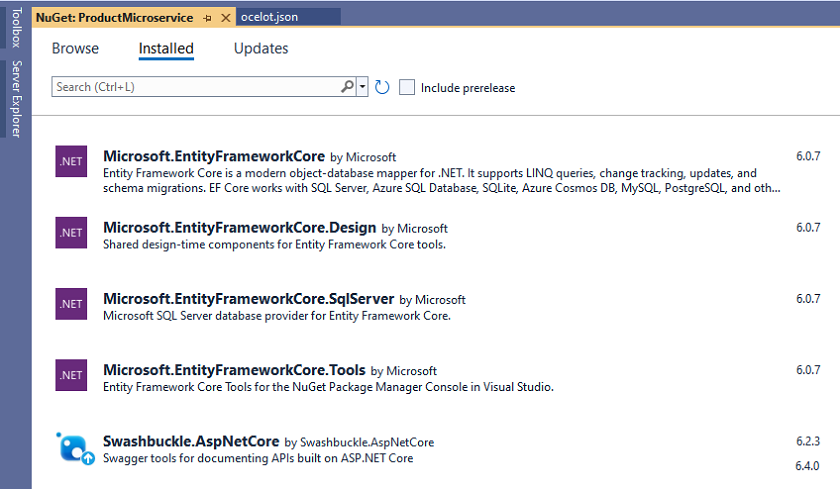This screenshot has width=840, height=489.
Task: Pin the NuGet ProductMicroservice tab
Action: [x=207, y=18]
